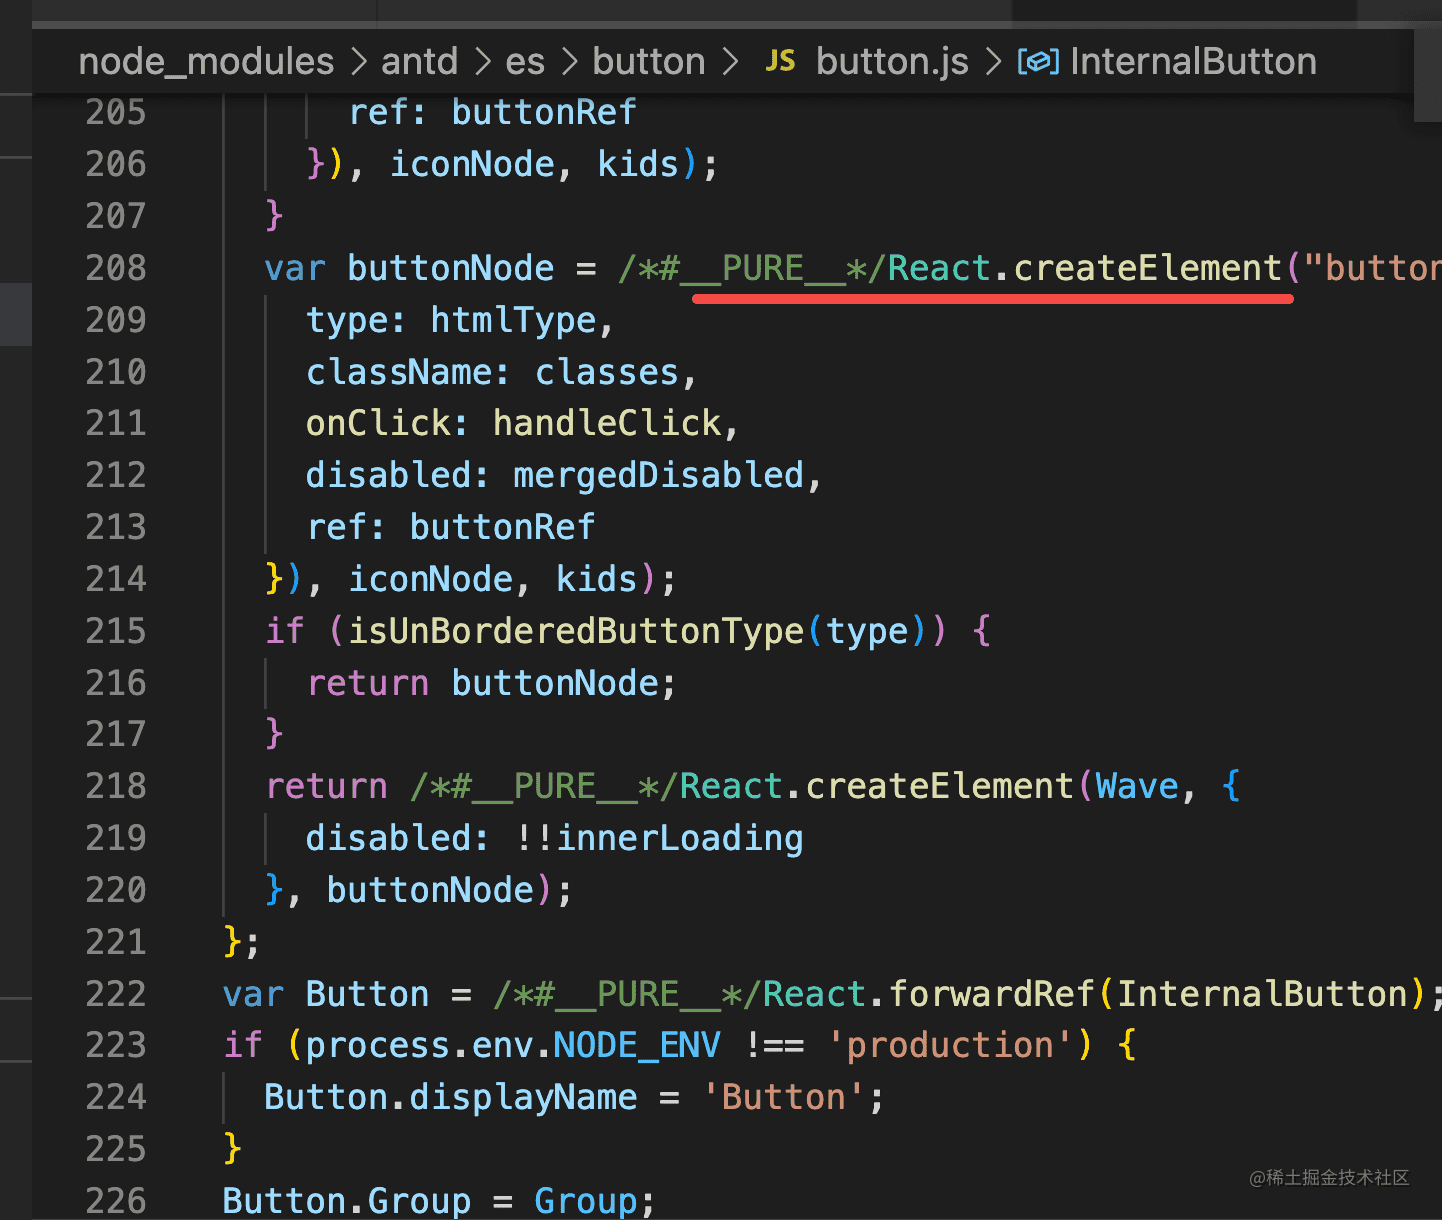Click the 'production' string literal
Screen dimensions: 1442x1220
950,1045
